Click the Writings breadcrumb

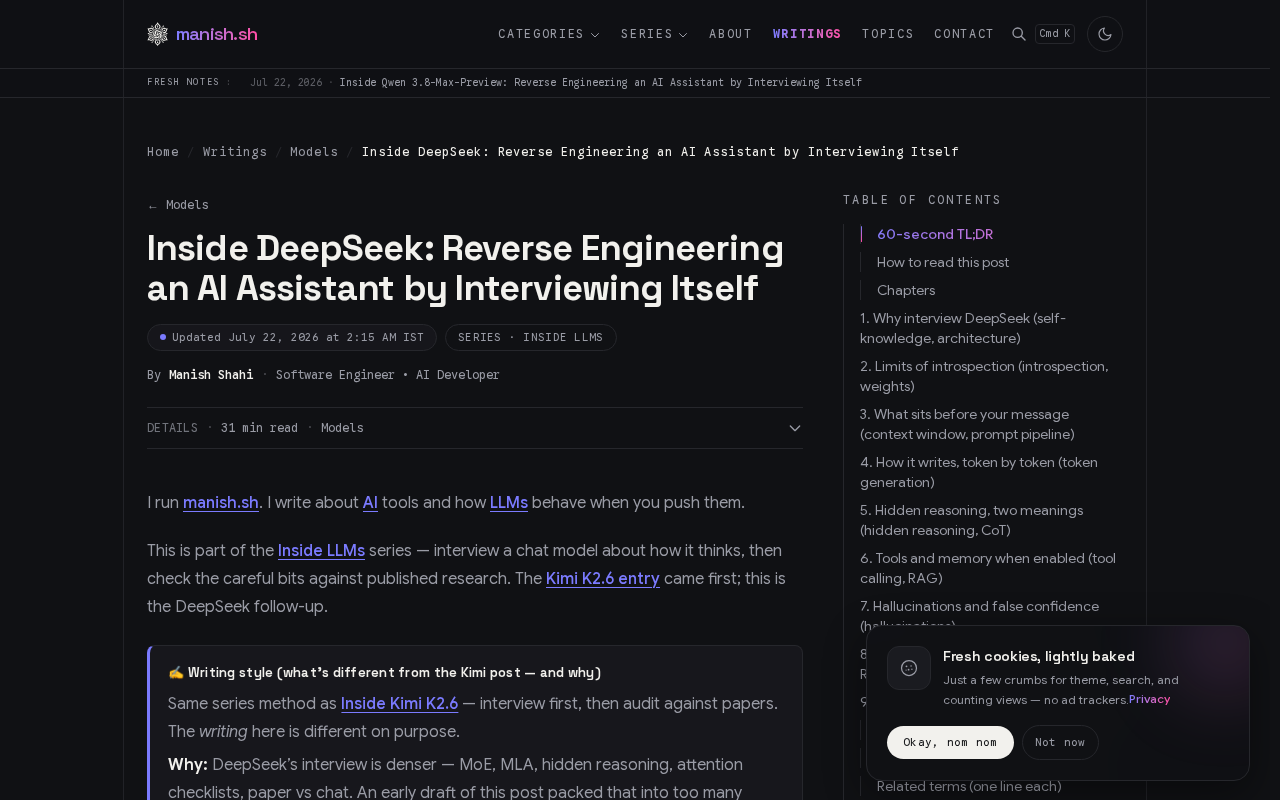(235, 152)
